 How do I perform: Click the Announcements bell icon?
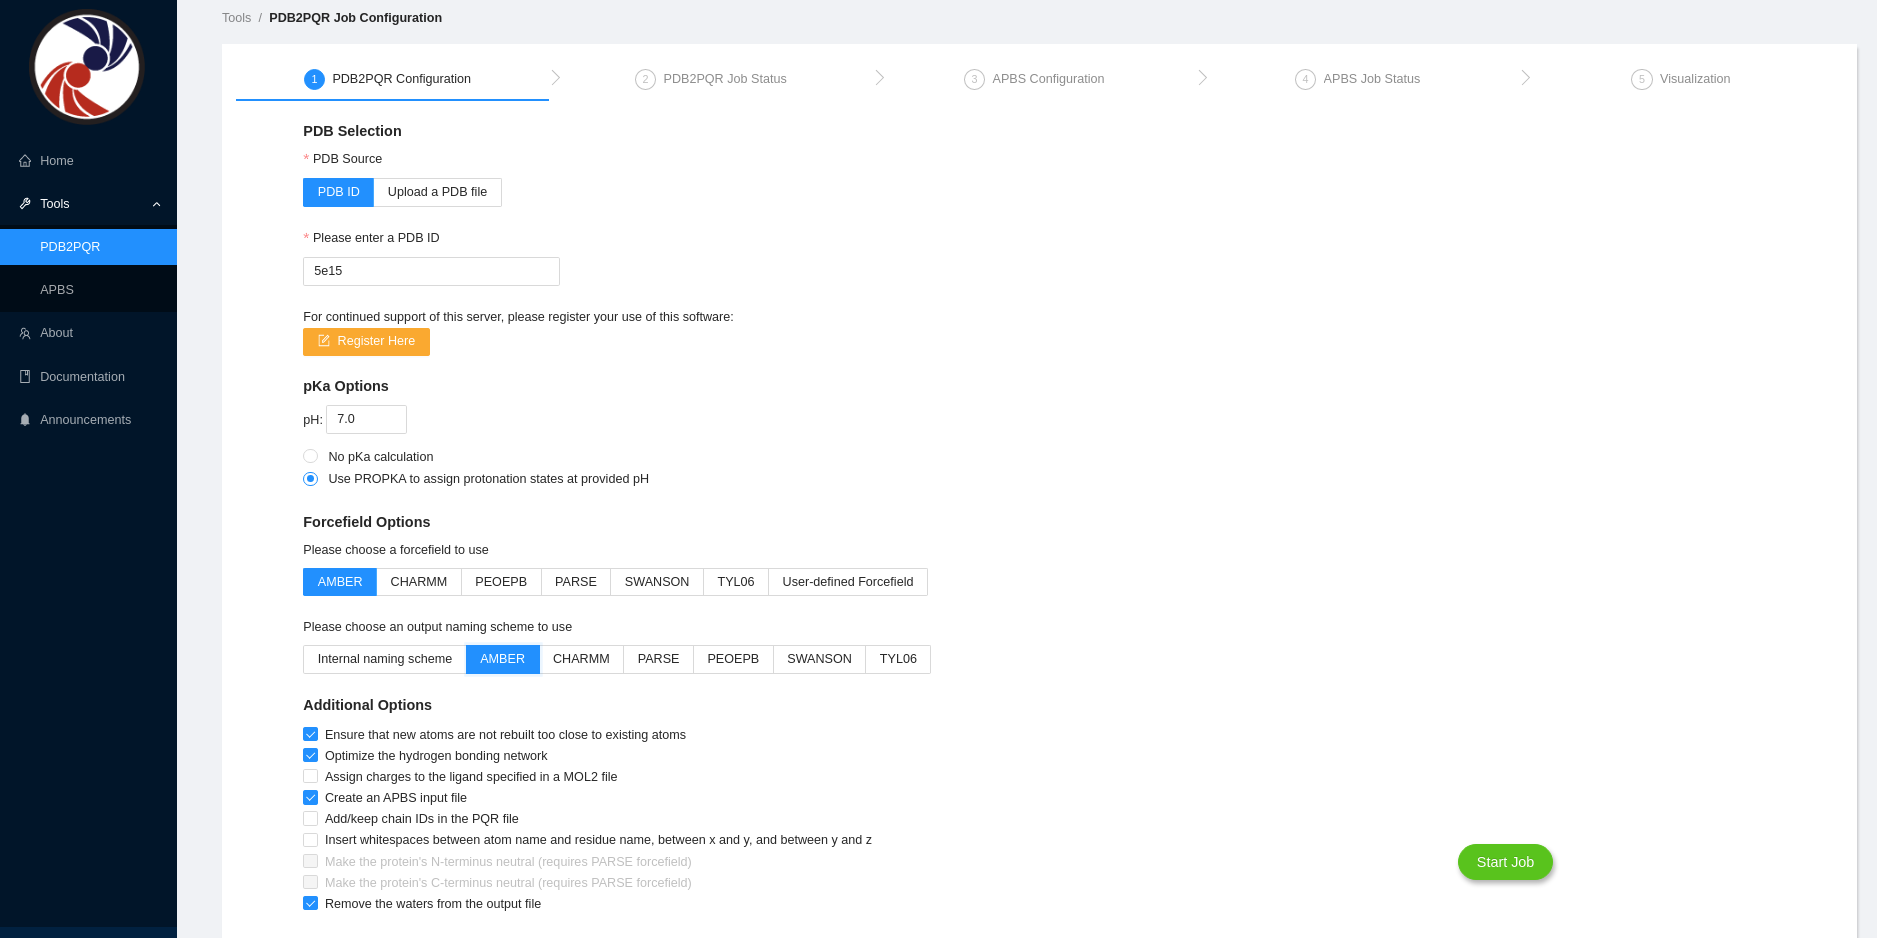[x=25, y=420]
